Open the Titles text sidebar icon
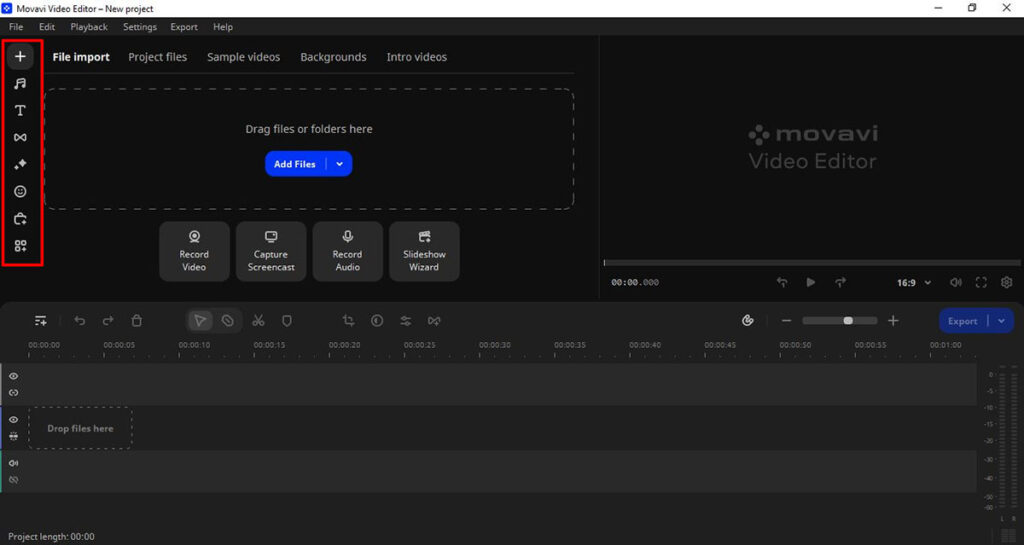 tap(20, 110)
